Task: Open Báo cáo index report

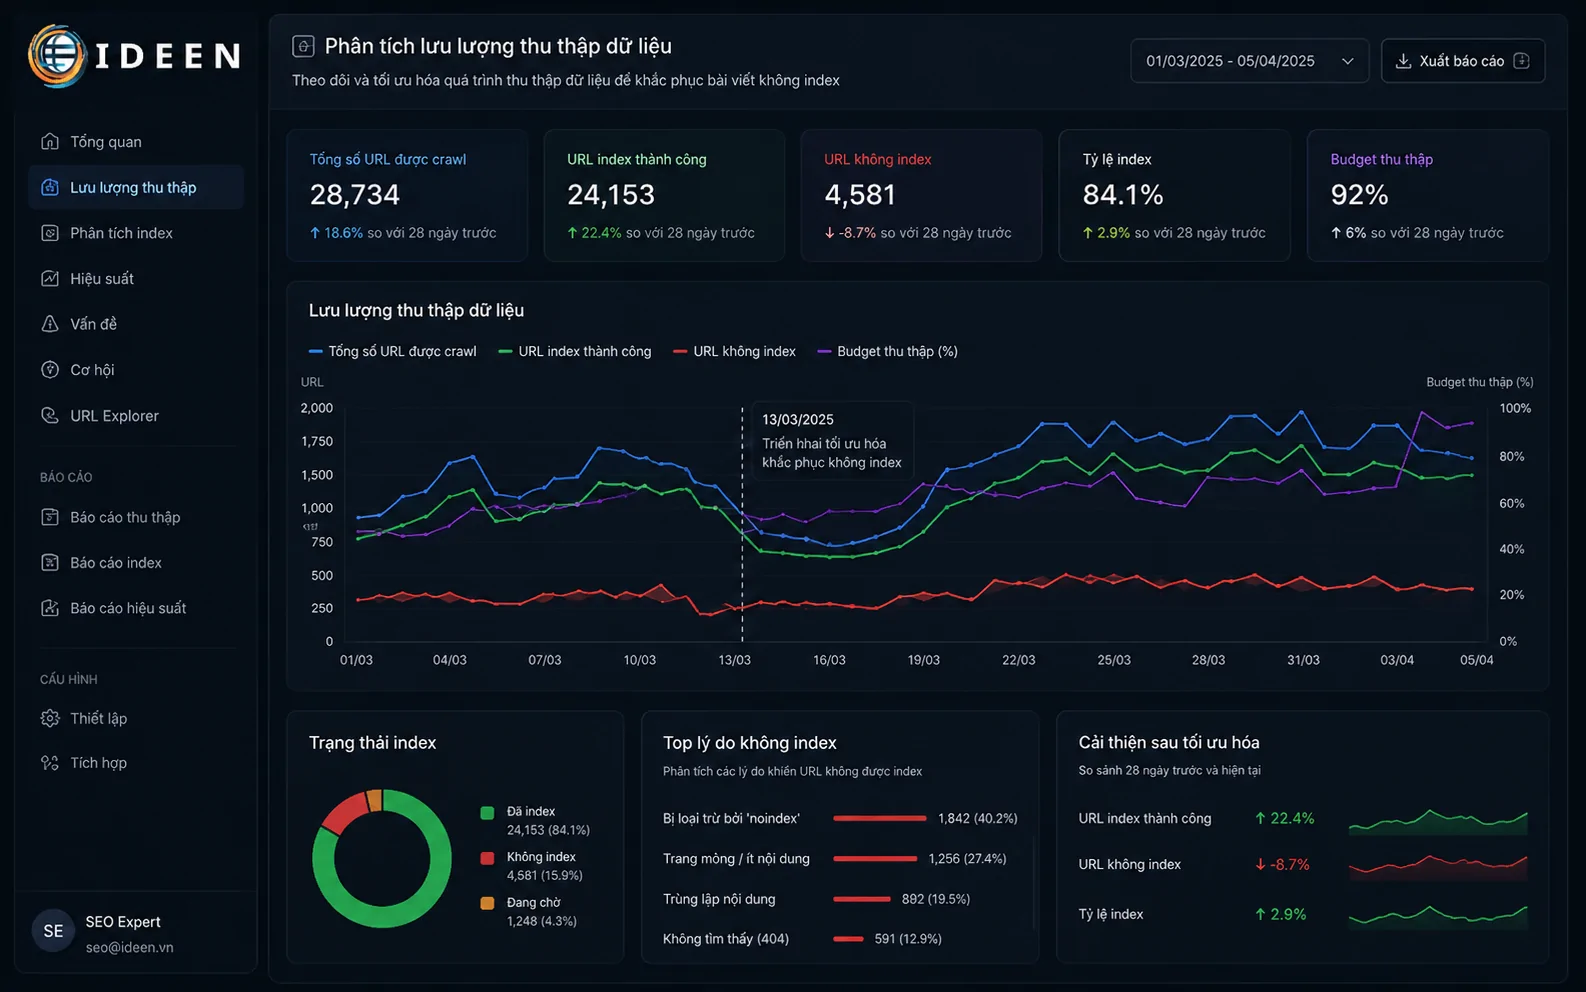Action: (136, 562)
